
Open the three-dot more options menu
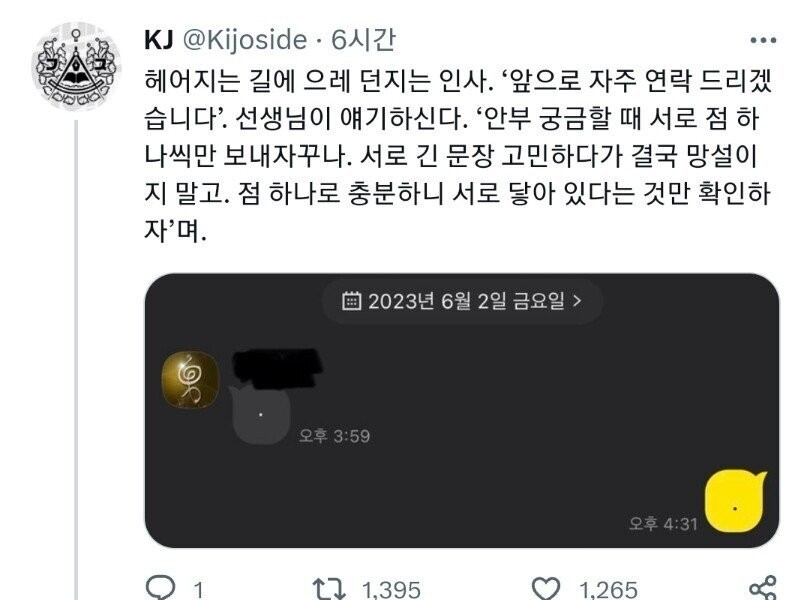(x=763, y=40)
